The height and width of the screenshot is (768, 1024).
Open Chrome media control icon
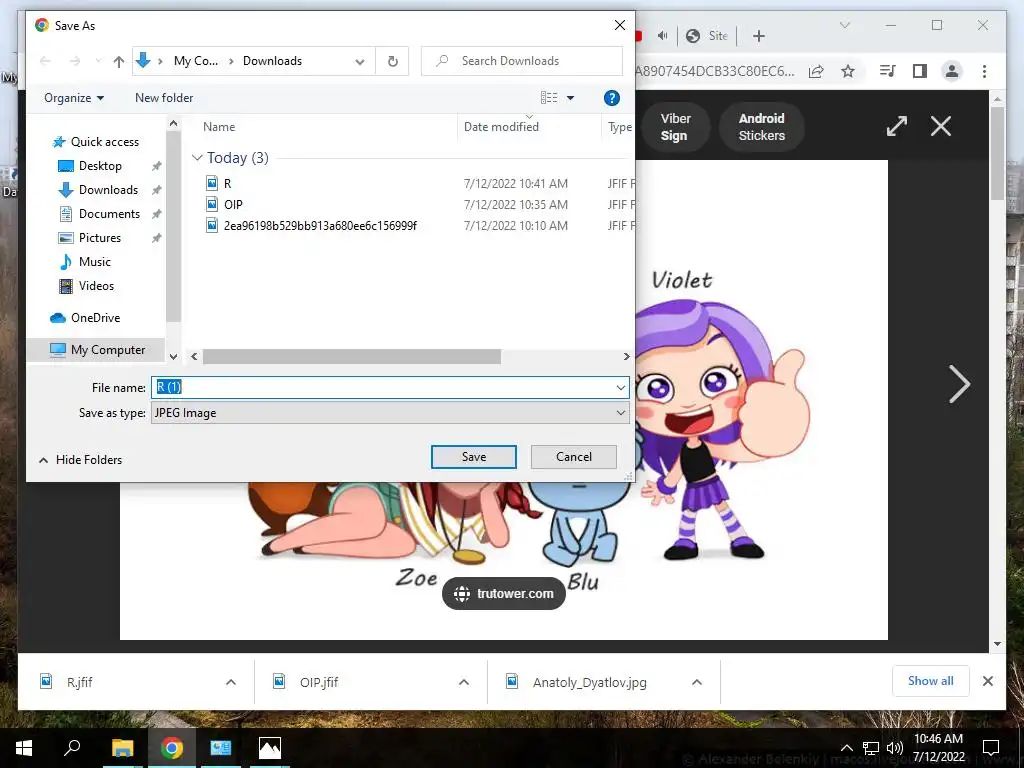(888, 71)
